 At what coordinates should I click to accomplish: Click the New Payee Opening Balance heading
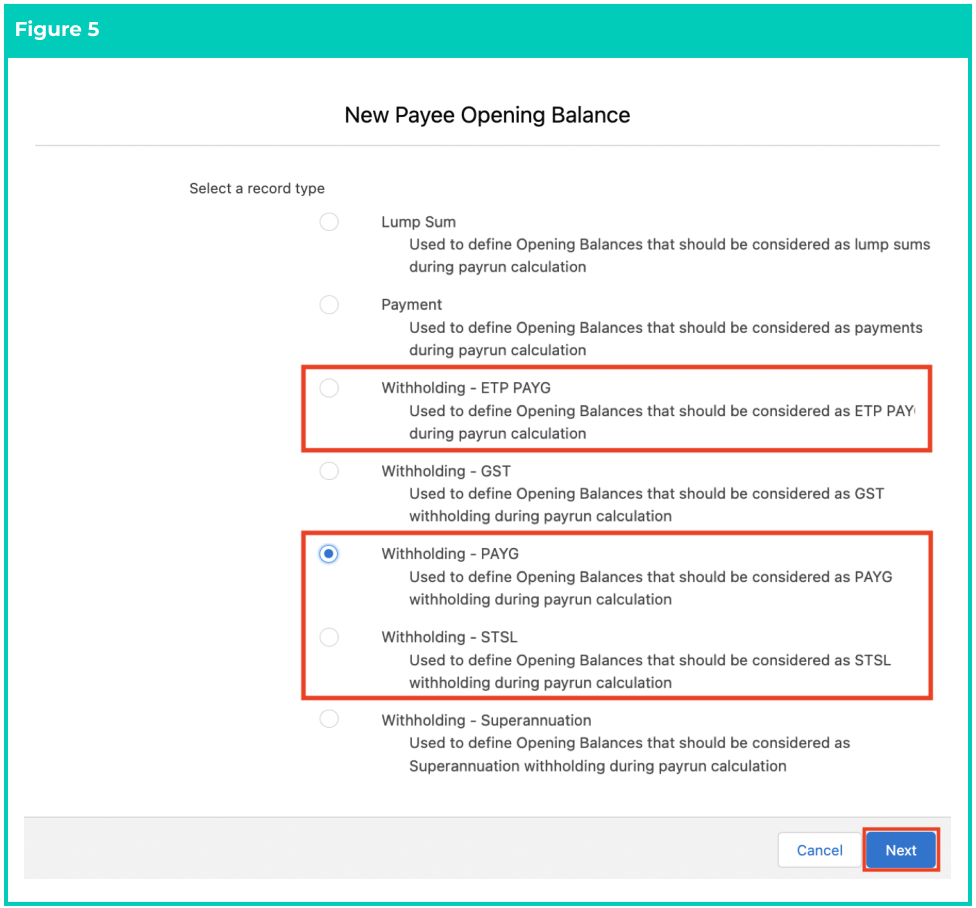pyautogui.click(x=487, y=115)
